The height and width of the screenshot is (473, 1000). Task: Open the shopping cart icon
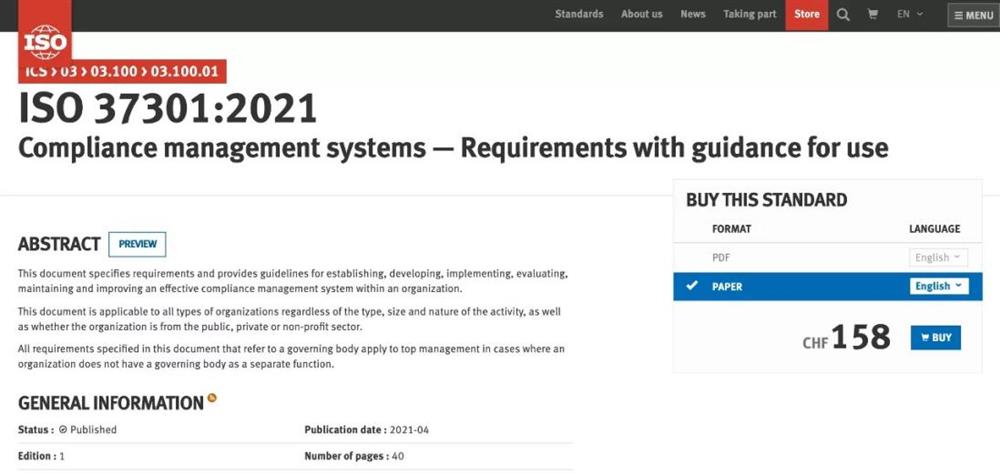(x=872, y=14)
